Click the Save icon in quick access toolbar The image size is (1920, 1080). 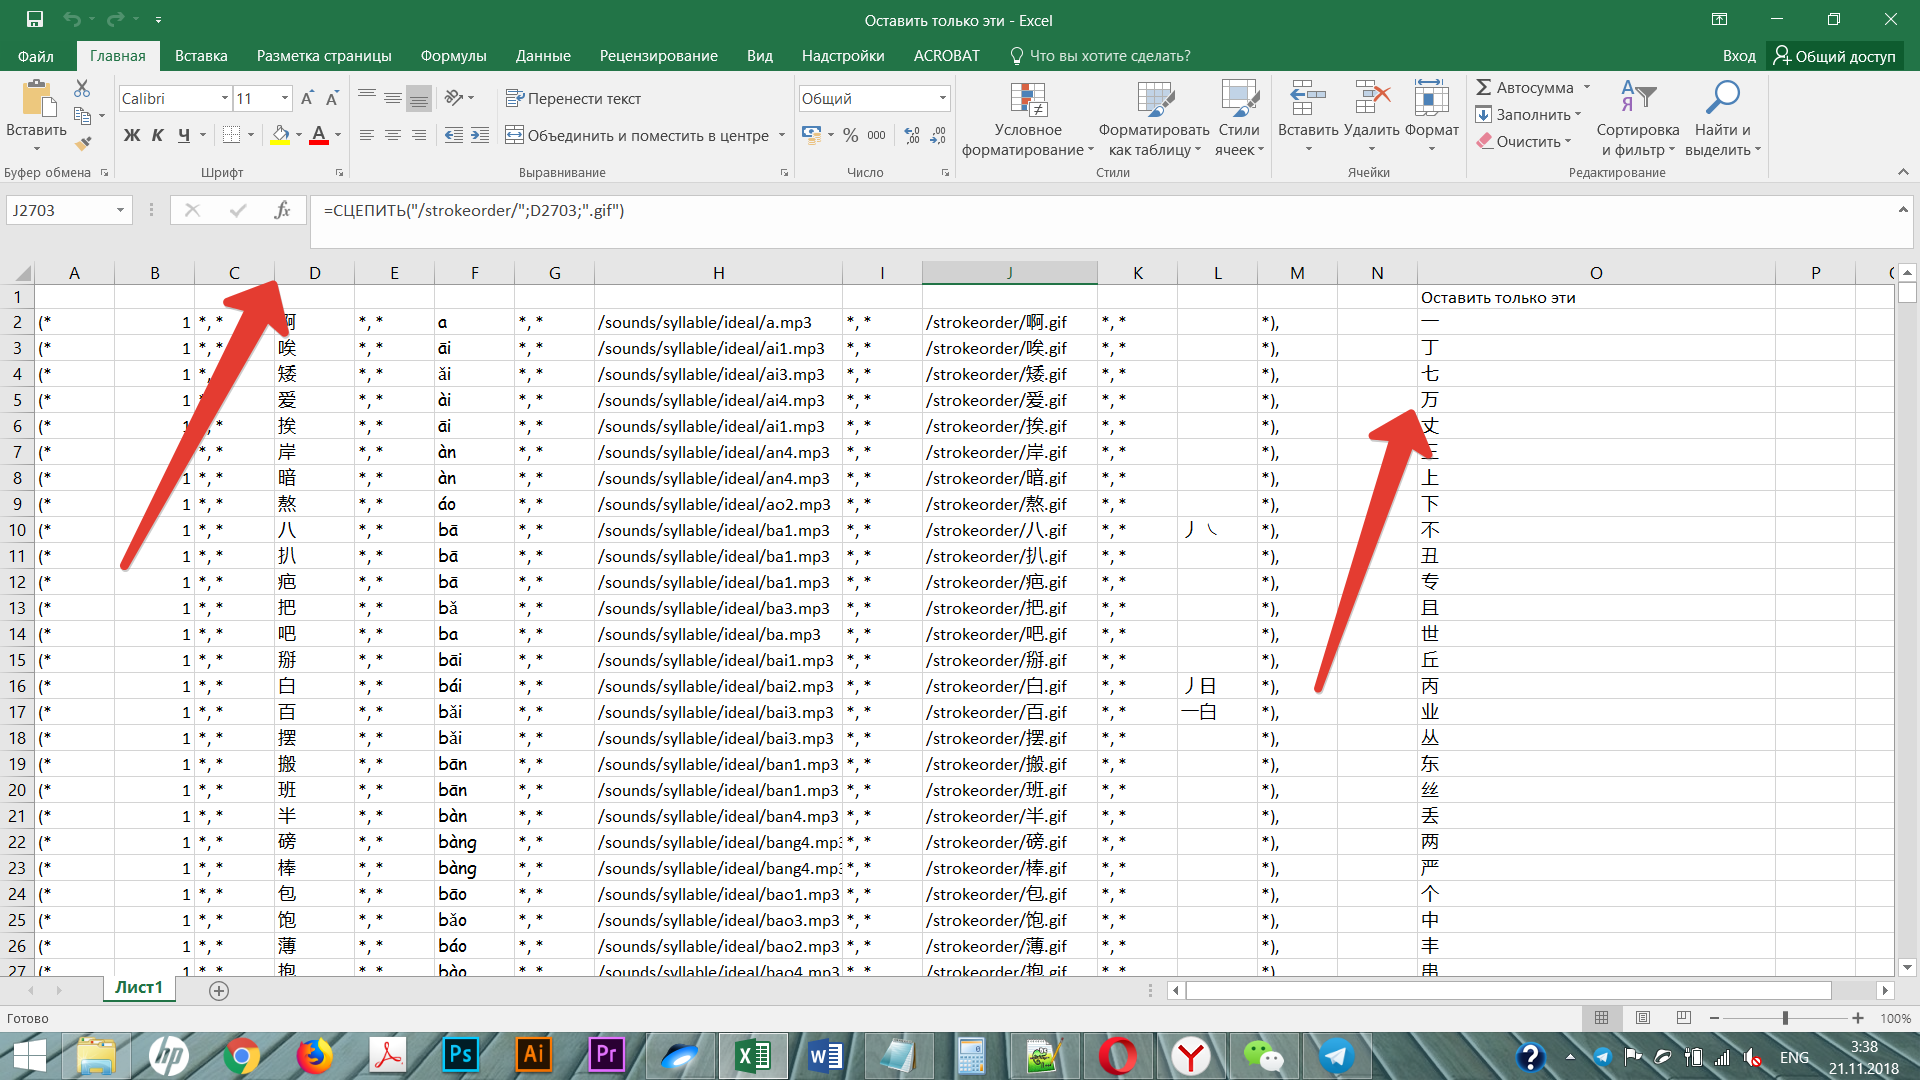pos(34,19)
